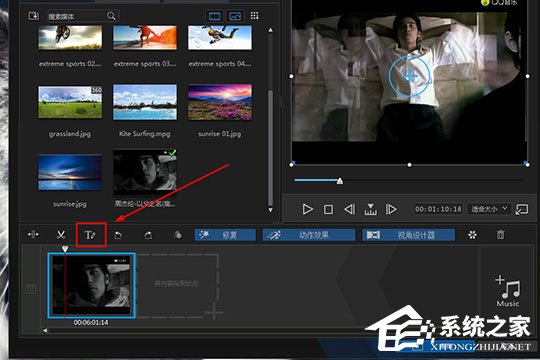Screen dimensions: 540x360
Task: Switch library to grid view icon
Action: click(255, 16)
